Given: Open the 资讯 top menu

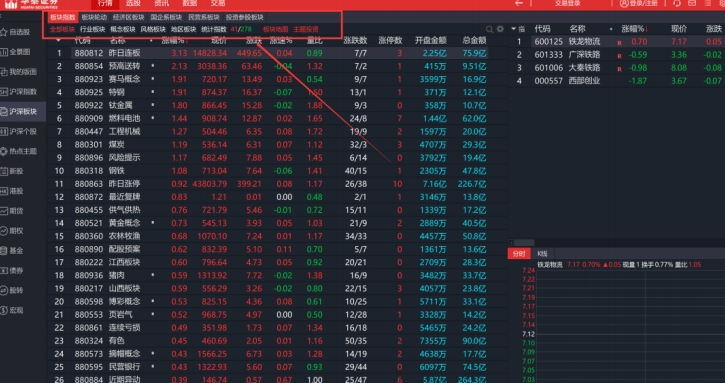Looking at the screenshot, I should (x=161, y=3).
